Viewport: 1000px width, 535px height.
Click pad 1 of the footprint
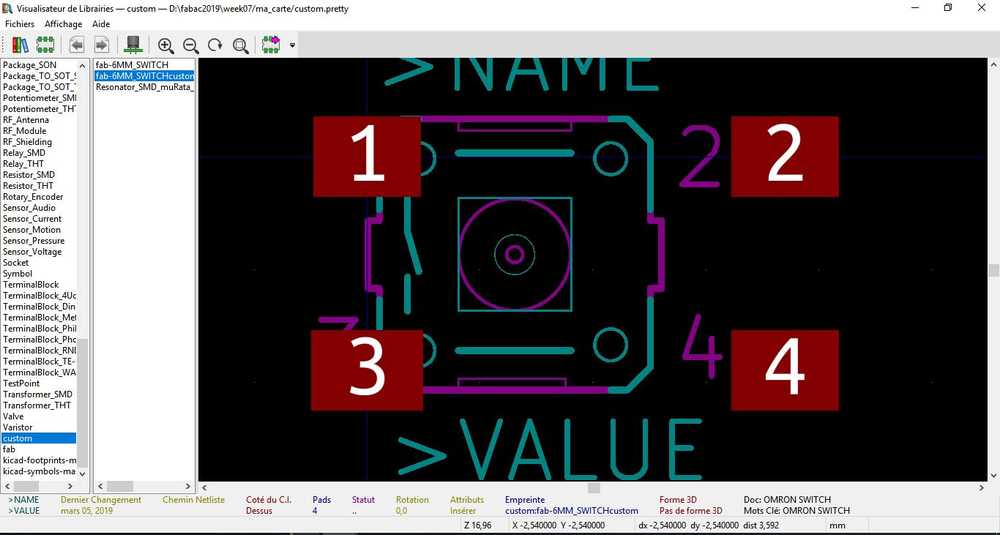pyautogui.click(x=367, y=156)
